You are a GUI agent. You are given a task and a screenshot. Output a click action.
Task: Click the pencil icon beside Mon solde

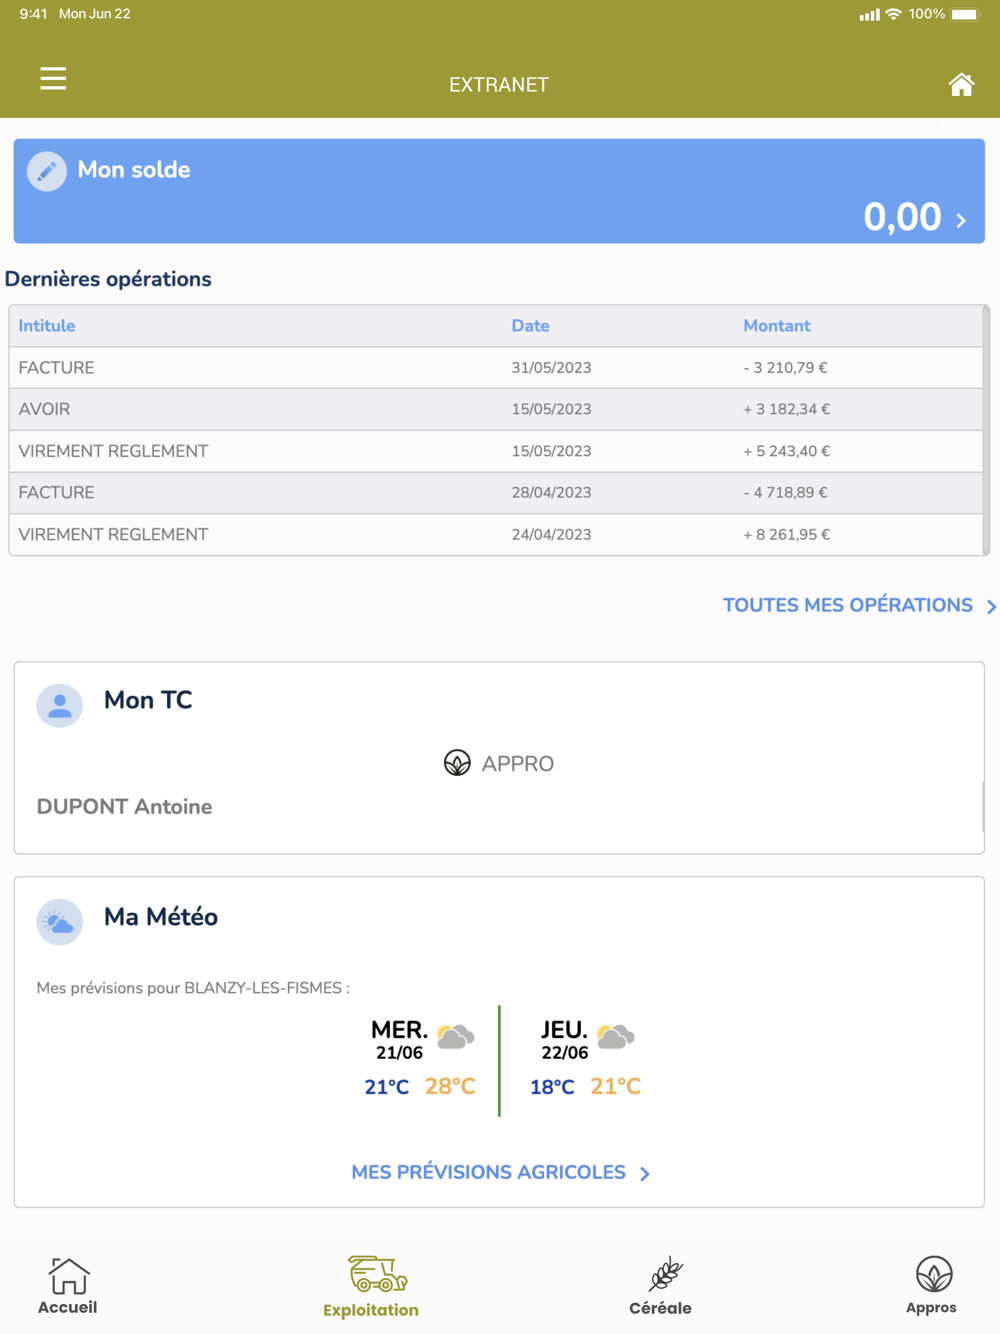pyautogui.click(x=47, y=171)
